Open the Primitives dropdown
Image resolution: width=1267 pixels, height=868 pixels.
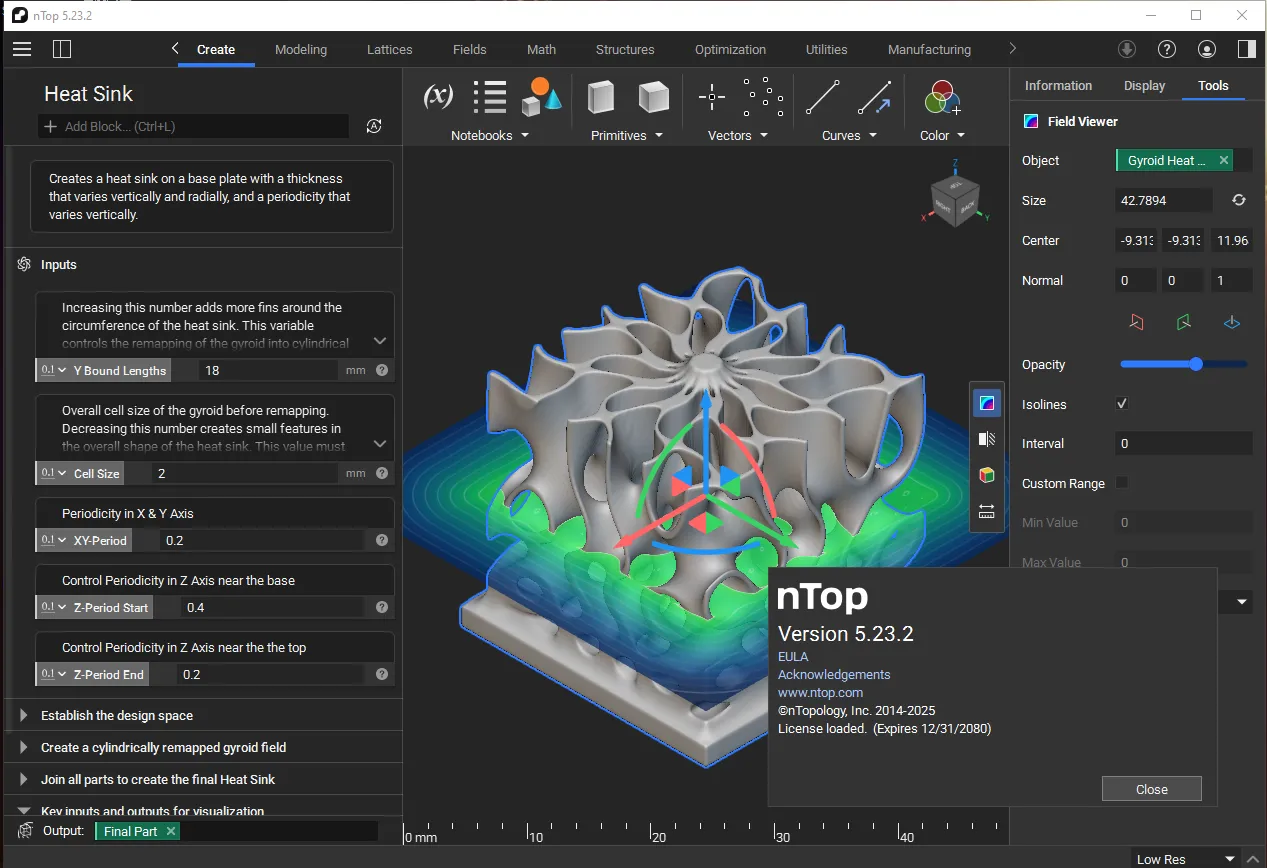(x=627, y=135)
